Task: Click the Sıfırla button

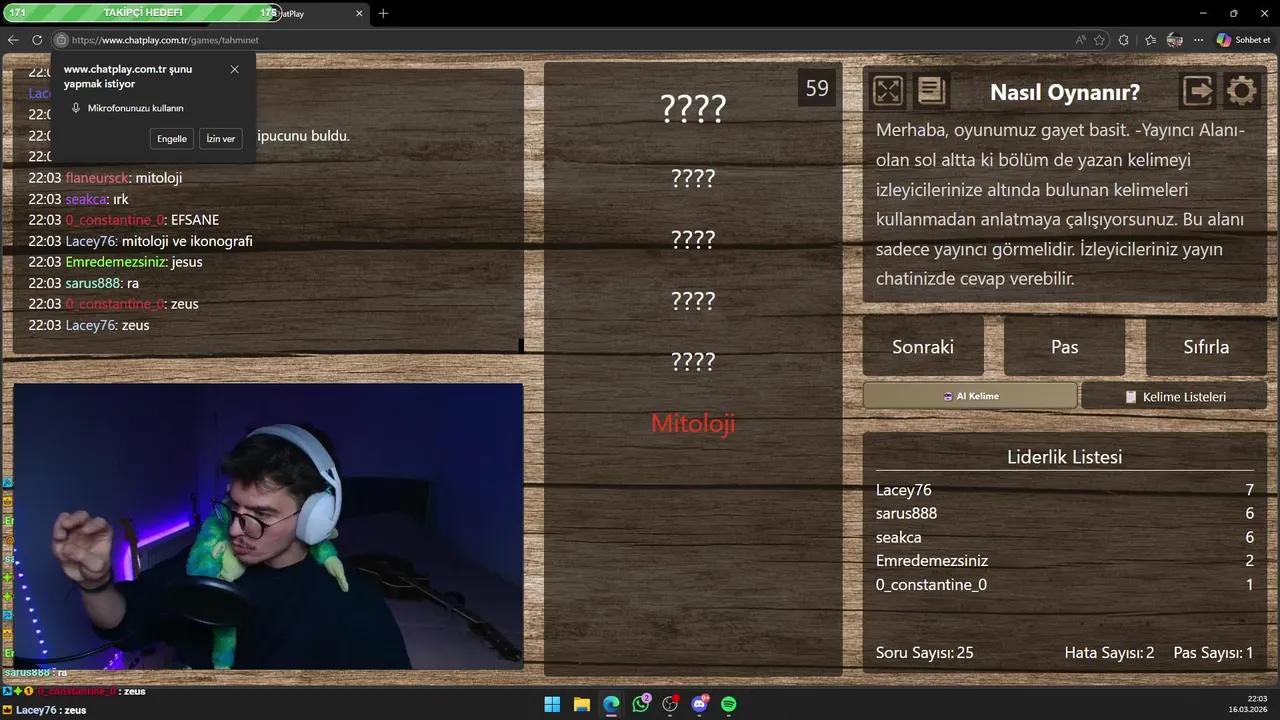Action: coord(1206,347)
